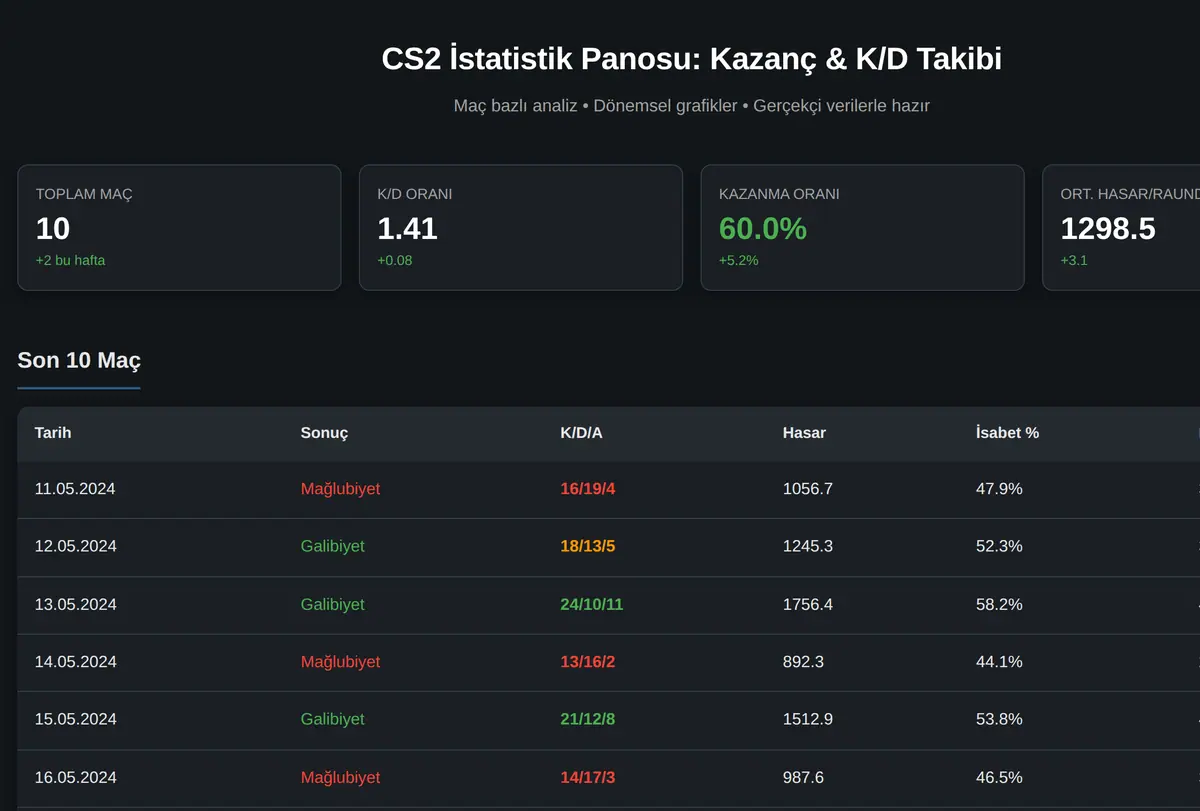This screenshot has height=811, width=1200.
Task: Click the K/D/A value 13/16/2
Action: click(x=588, y=662)
